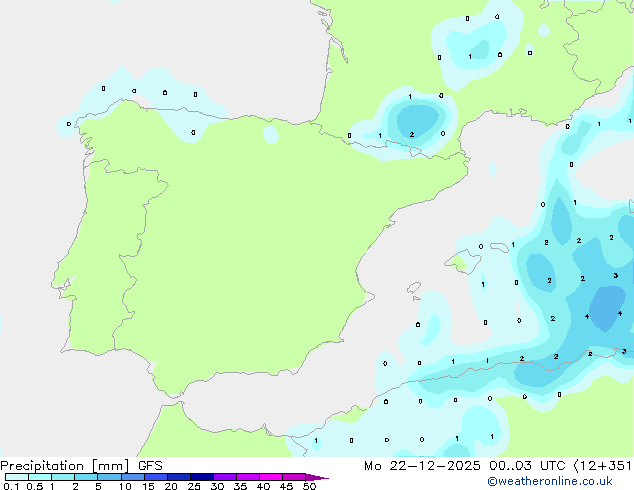The width and height of the screenshot is (634, 490).
Task: Click the '35' legend scale label
Action: coord(240,486)
